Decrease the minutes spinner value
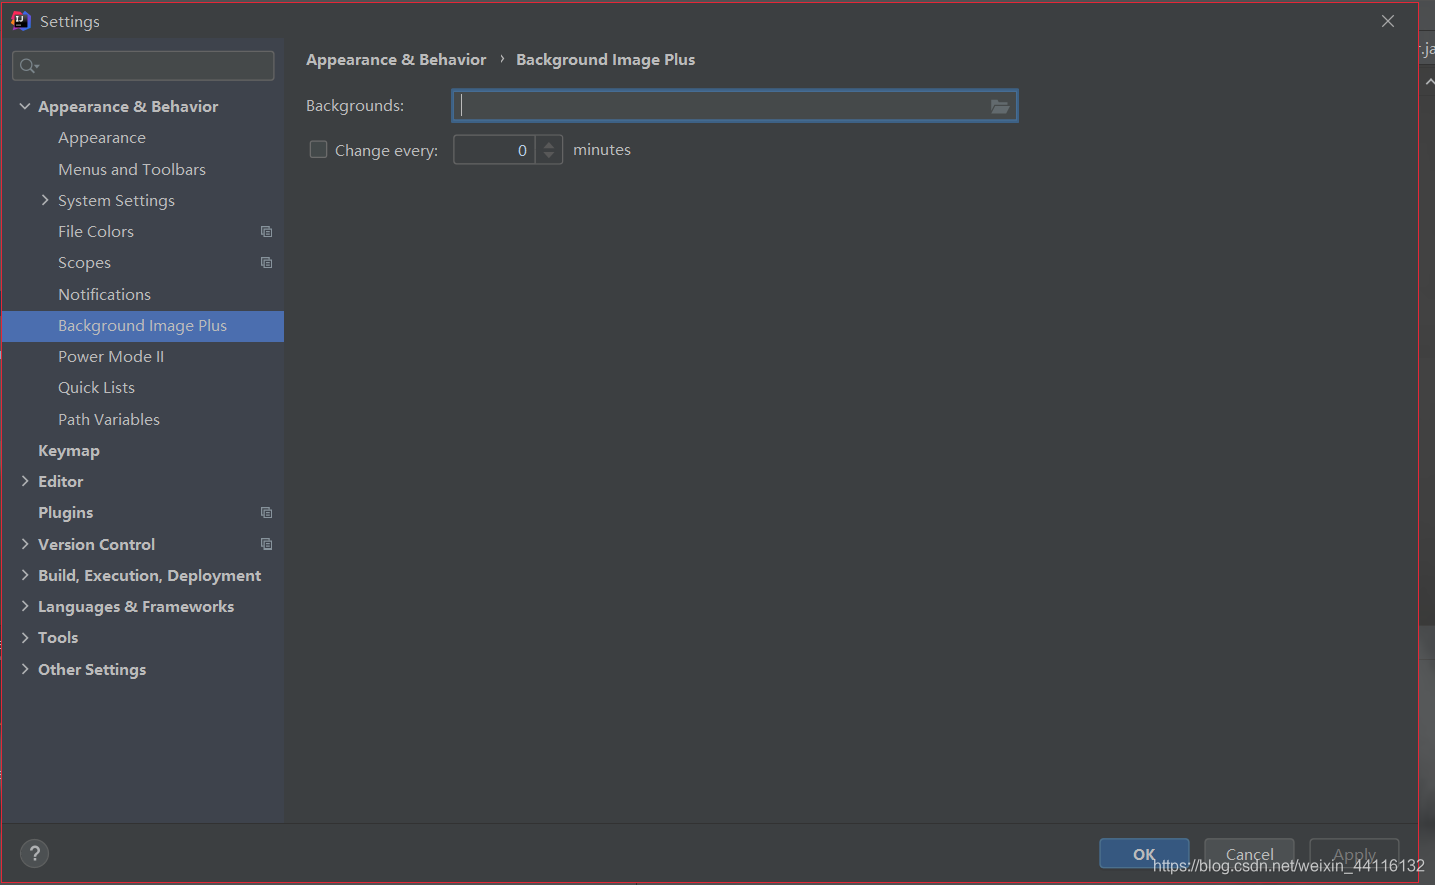The height and width of the screenshot is (885, 1435). coord(549,155)
